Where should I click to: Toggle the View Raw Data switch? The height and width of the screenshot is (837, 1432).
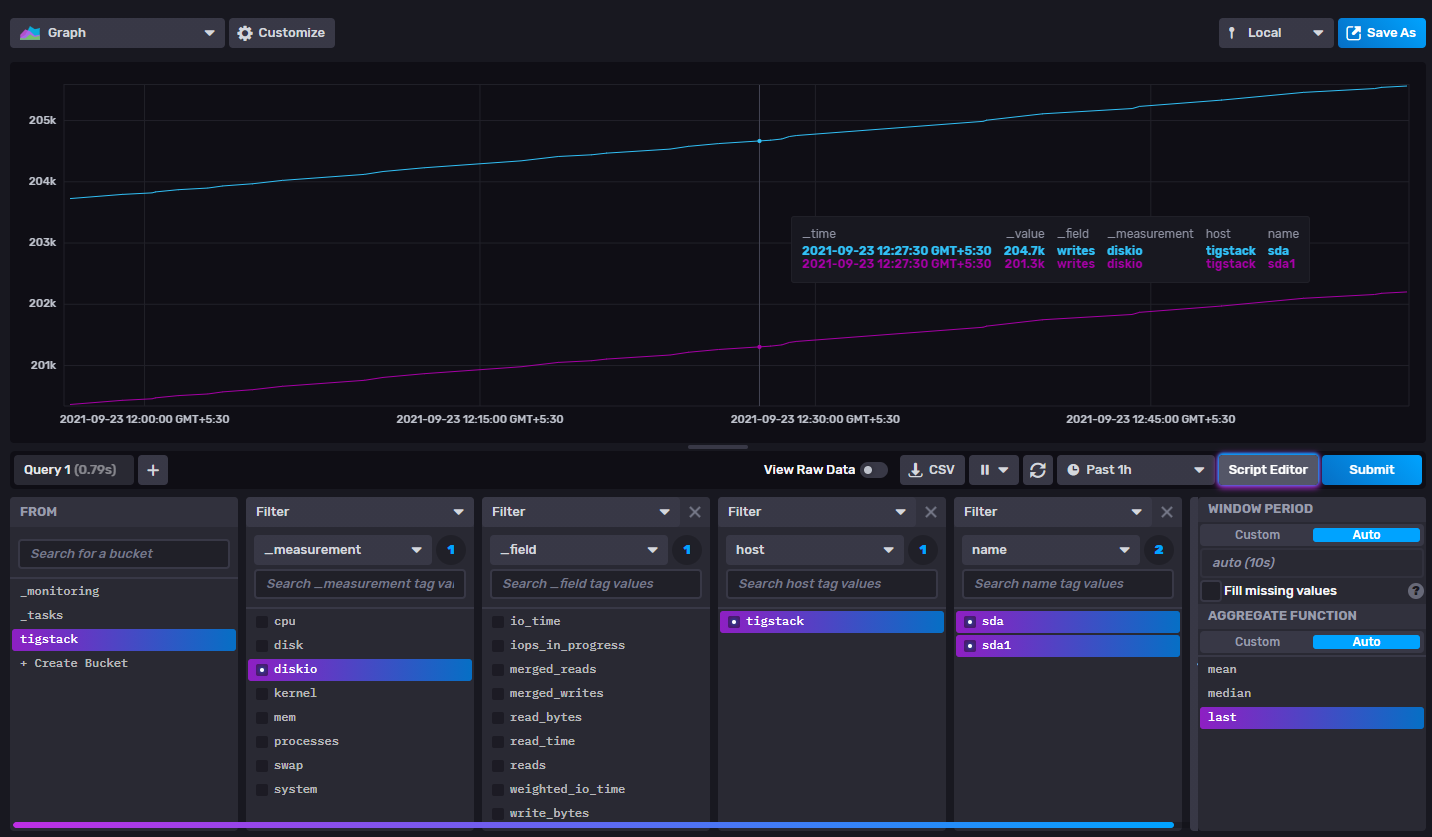pyautogui.click(x=869, y=469)
